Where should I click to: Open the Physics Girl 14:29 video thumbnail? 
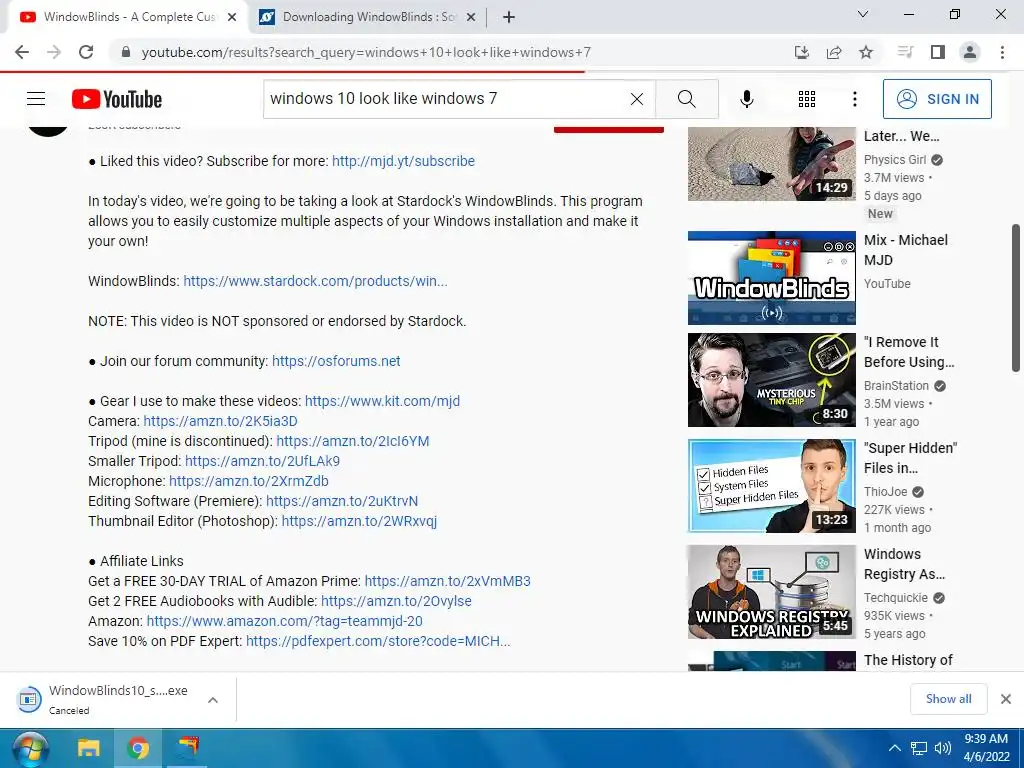tap(771, 164)
